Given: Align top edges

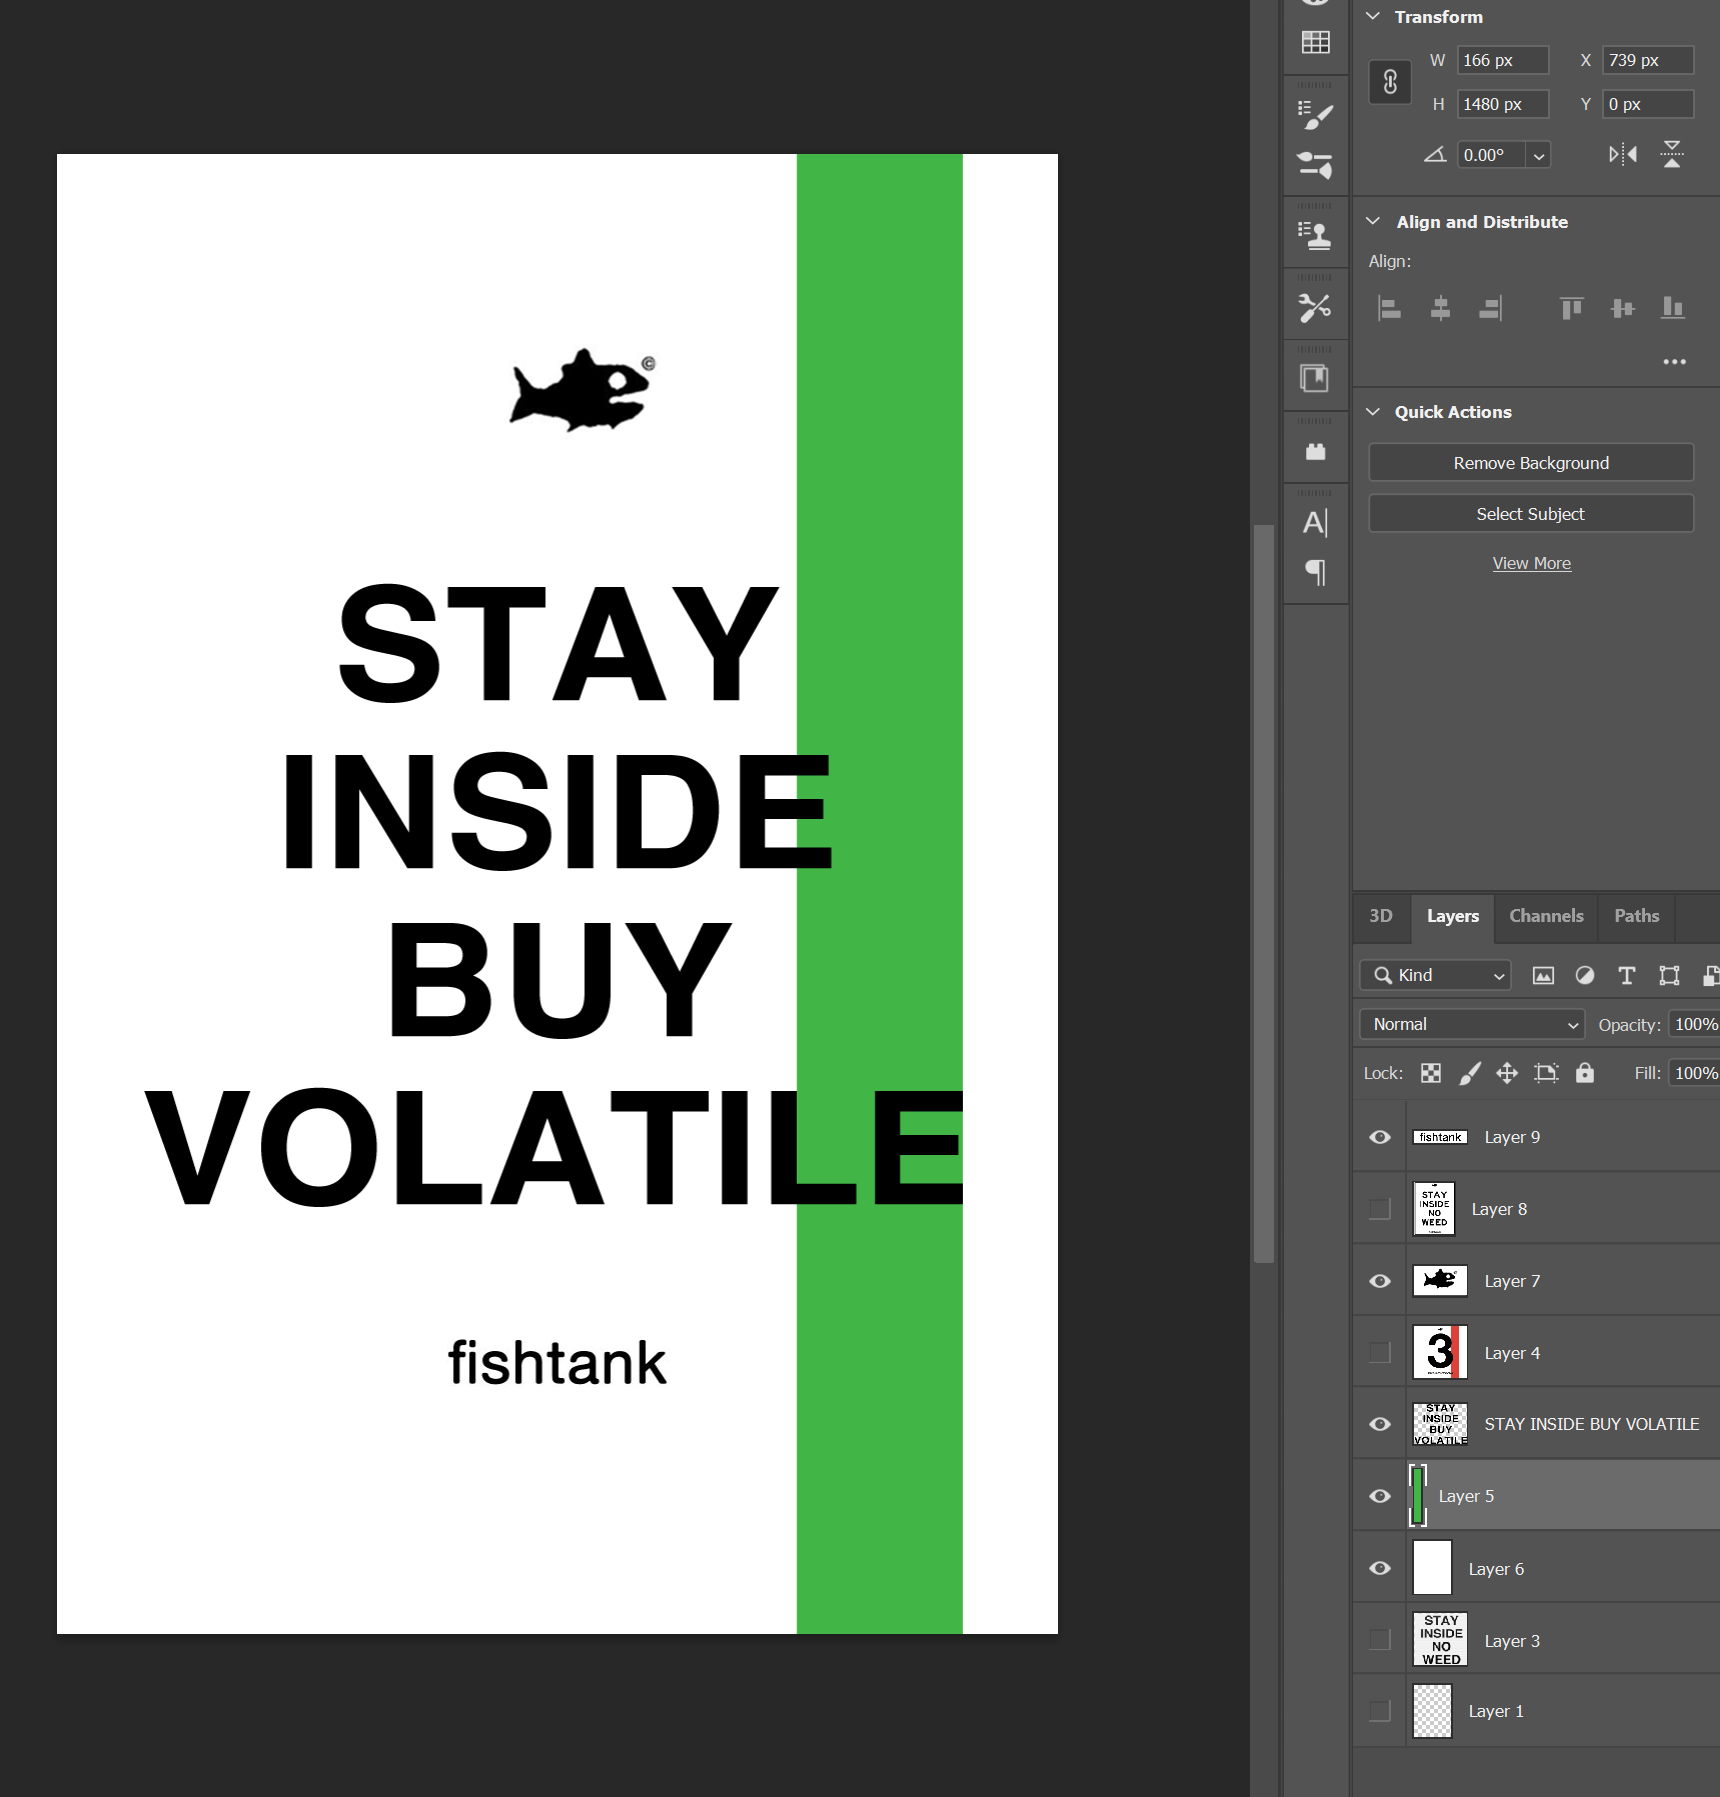Looking at the screenshot, I should pyautogui.click(x=1572, y=308).
